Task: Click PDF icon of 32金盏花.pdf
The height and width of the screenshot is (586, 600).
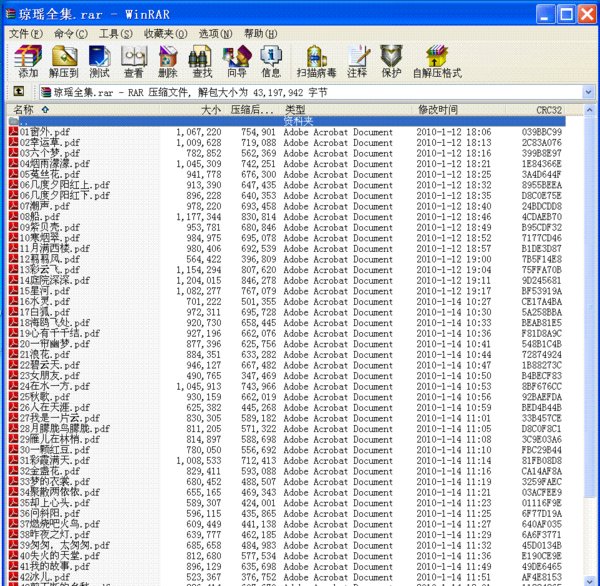Action: [13, 470]
